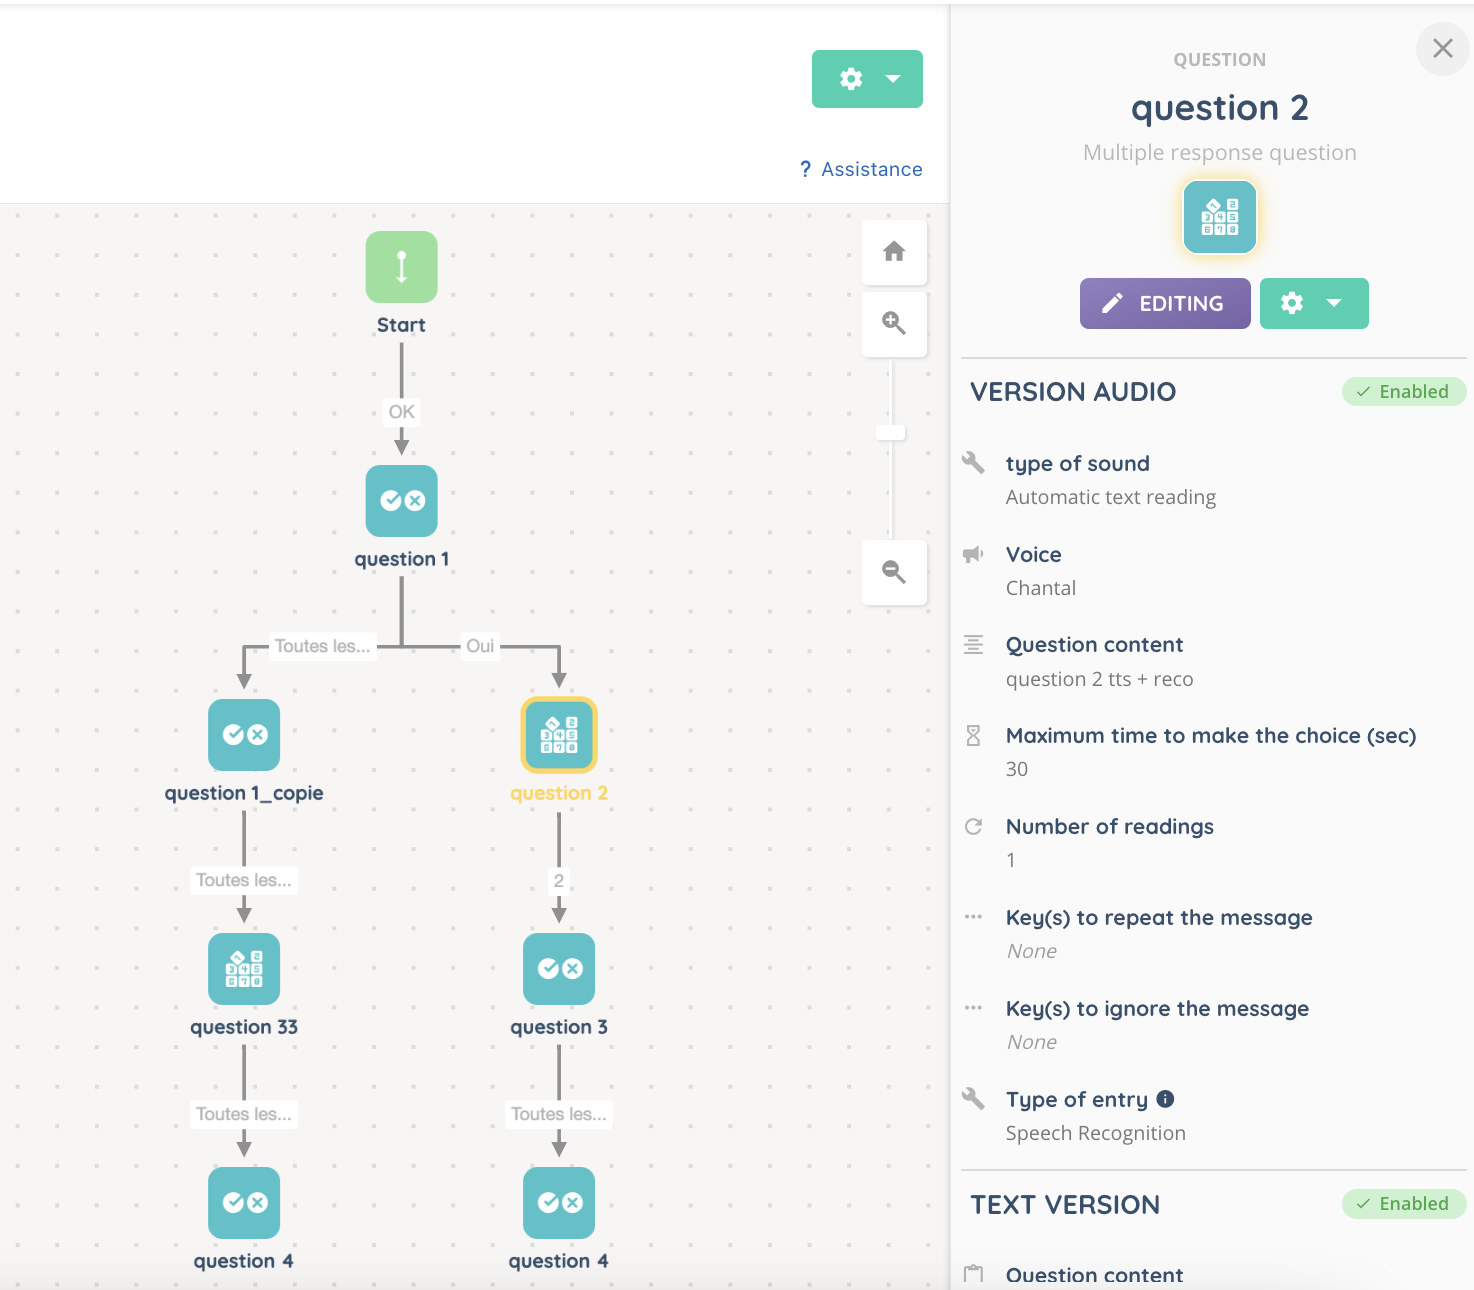Open the green gear dropdown above canvas
Screen dimensions: 1474x1290
[867, 79]
